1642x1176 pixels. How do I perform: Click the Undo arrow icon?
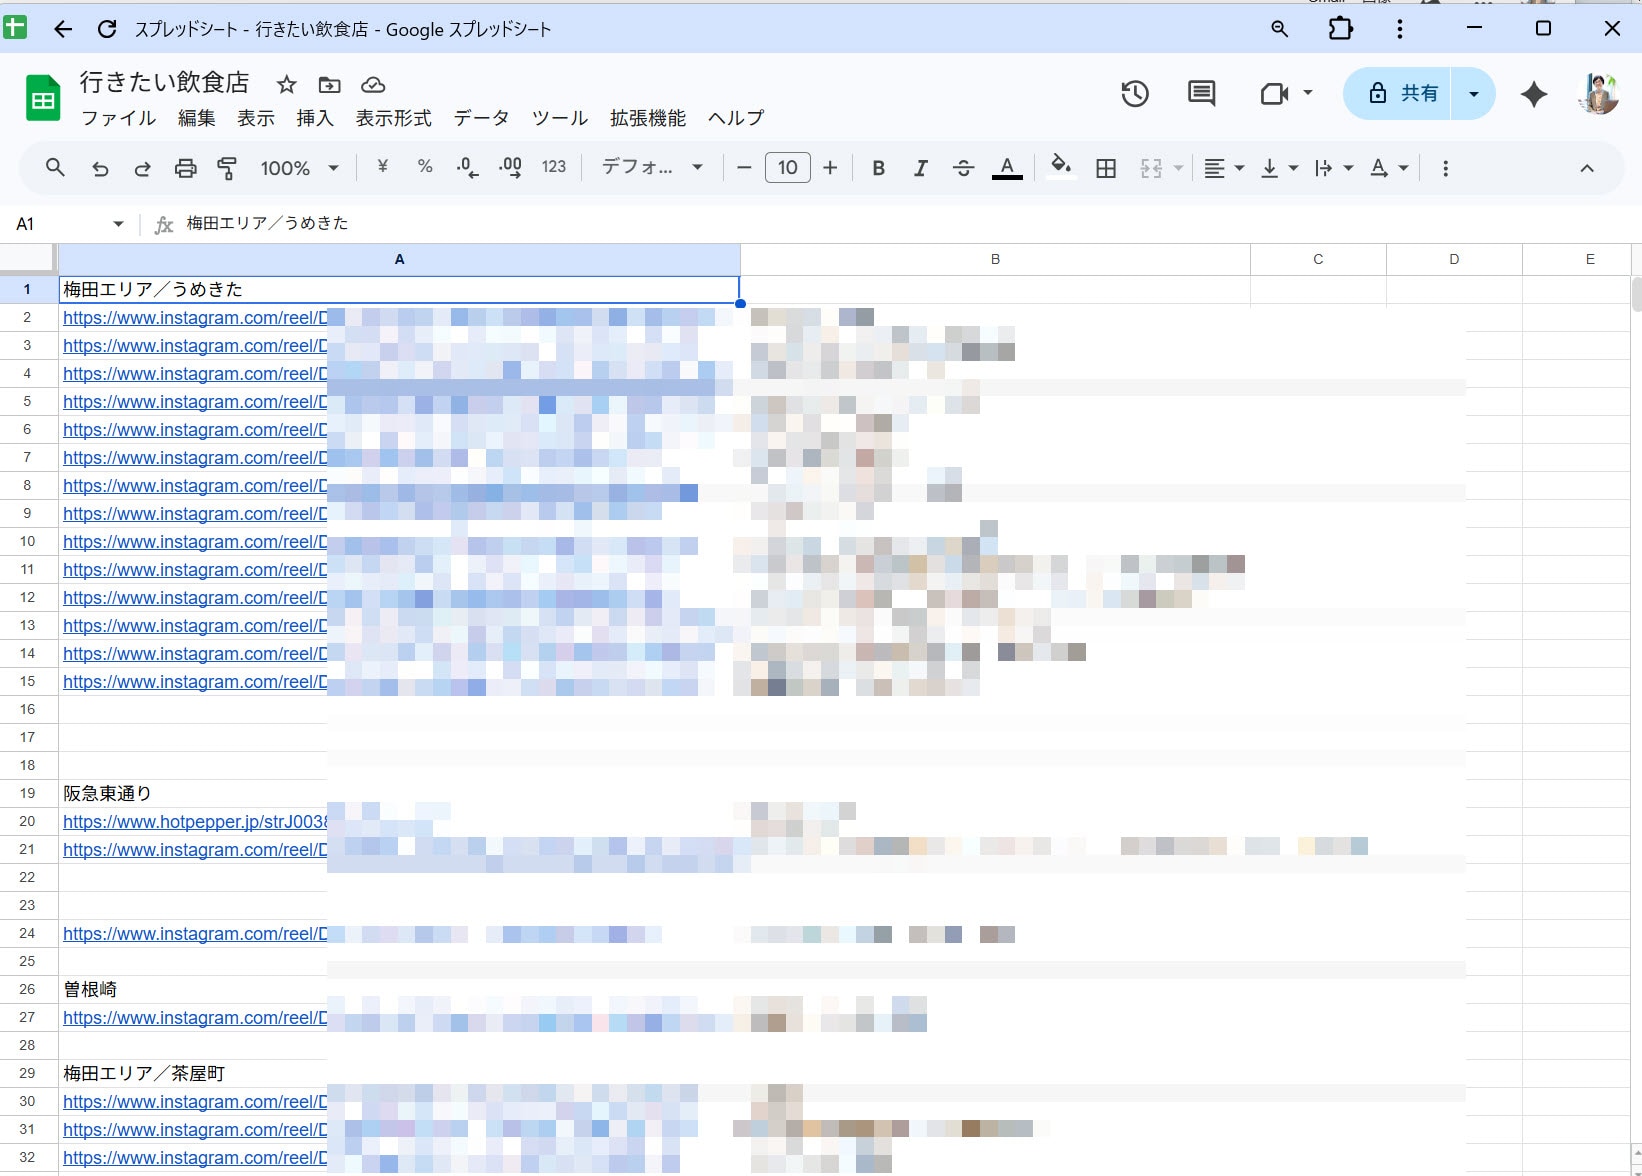click(100, 168)
